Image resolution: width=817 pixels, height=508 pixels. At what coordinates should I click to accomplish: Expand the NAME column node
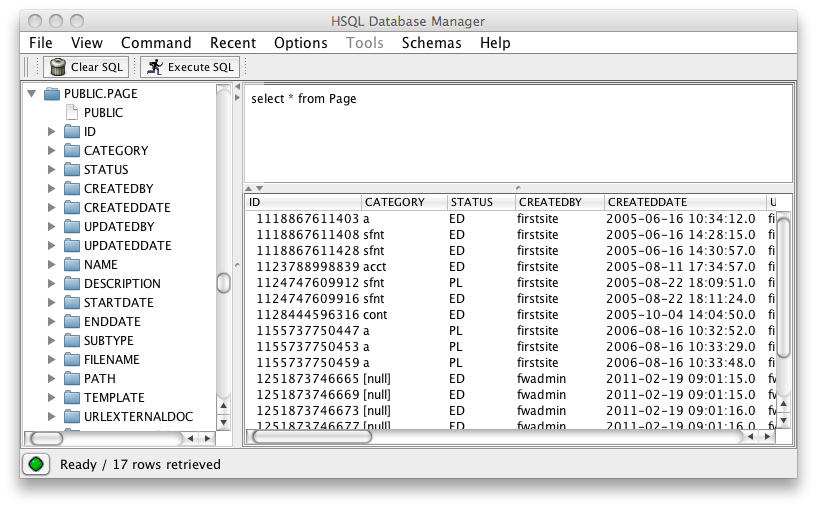(51, 265)
